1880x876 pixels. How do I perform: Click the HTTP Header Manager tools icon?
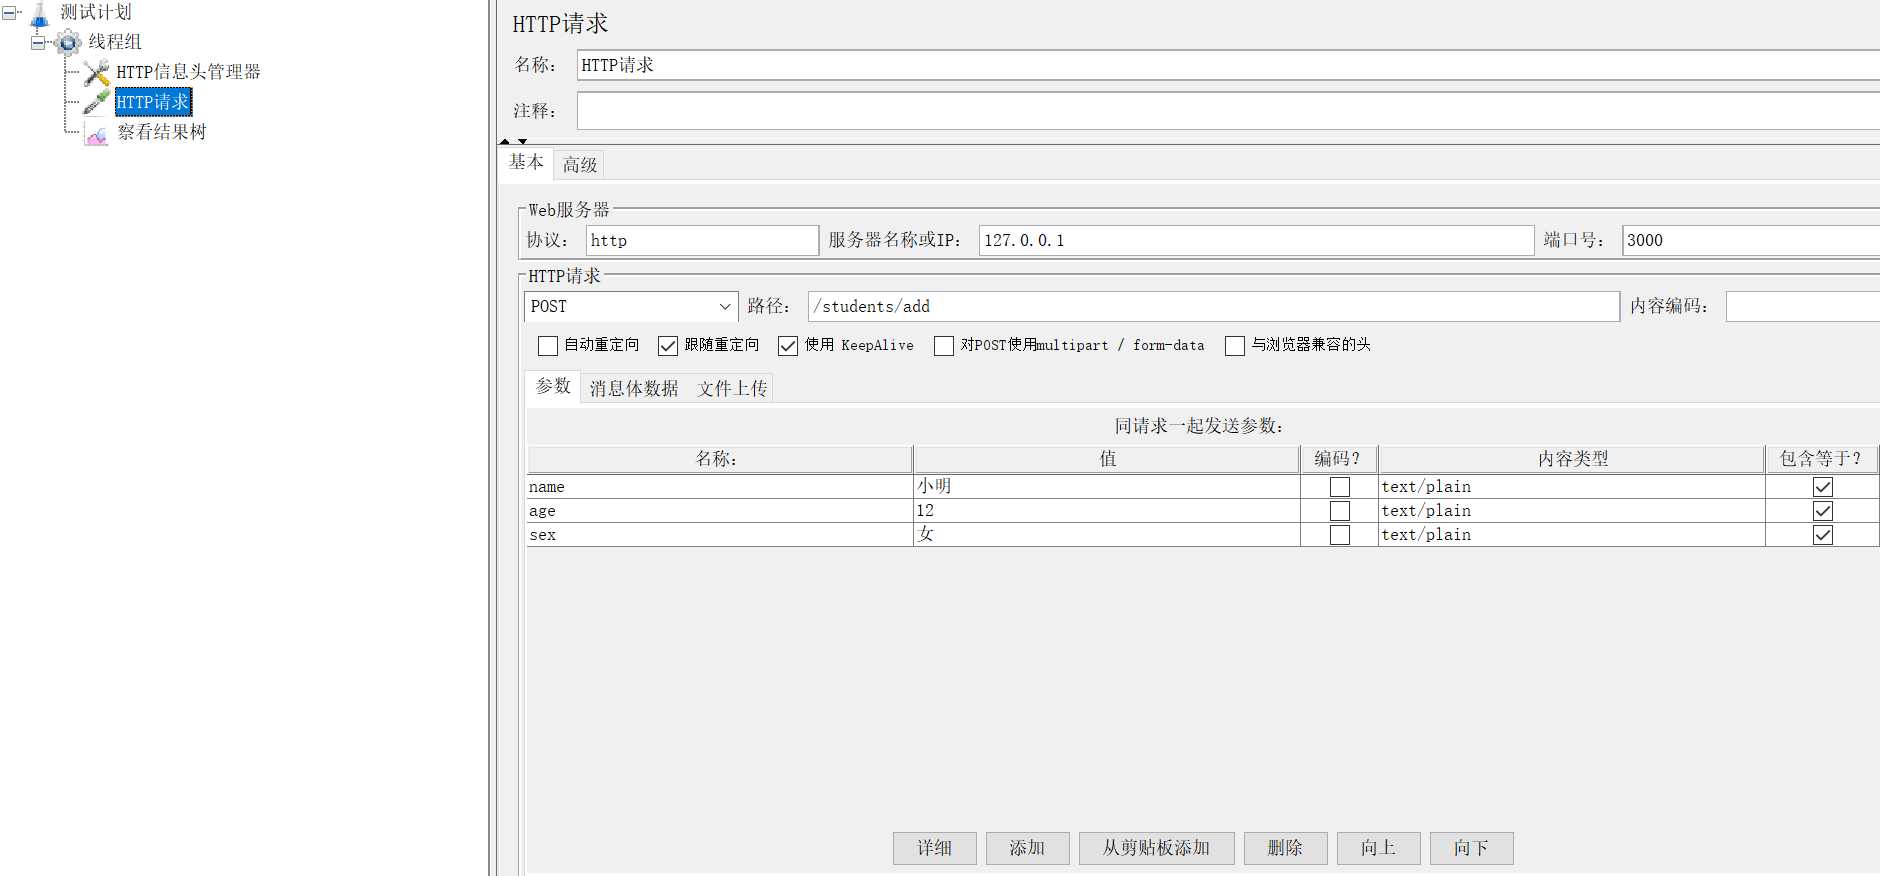click(97, 72)
